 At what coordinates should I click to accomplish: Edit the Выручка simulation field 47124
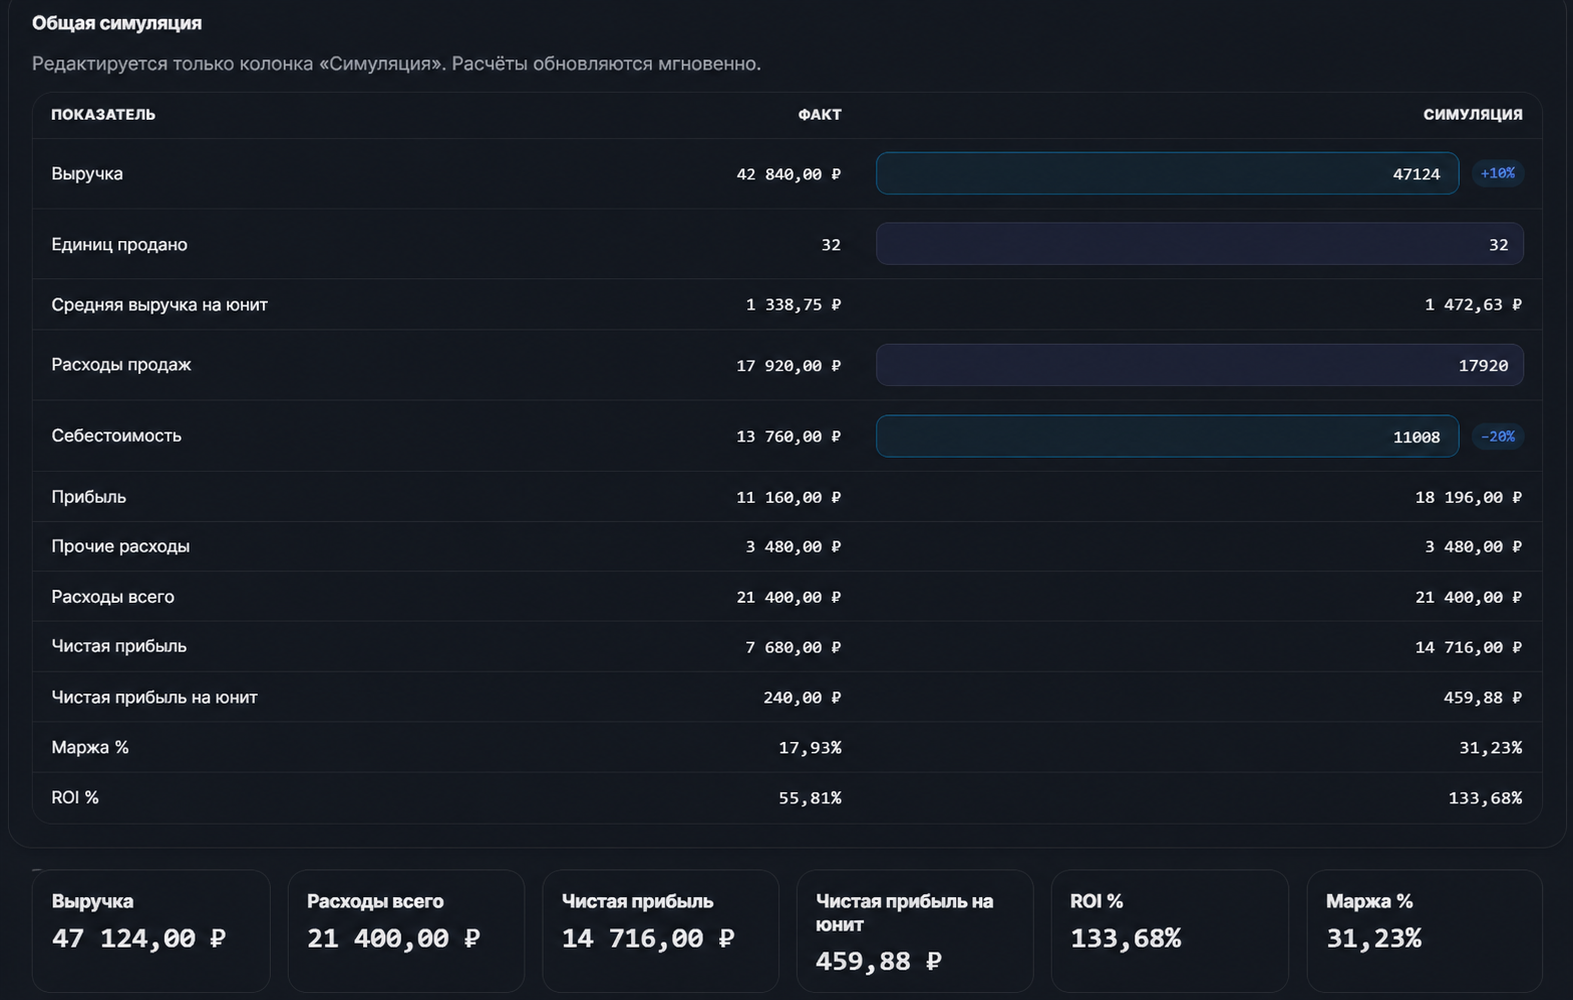pyautogui.click(x=1167, y=173)
